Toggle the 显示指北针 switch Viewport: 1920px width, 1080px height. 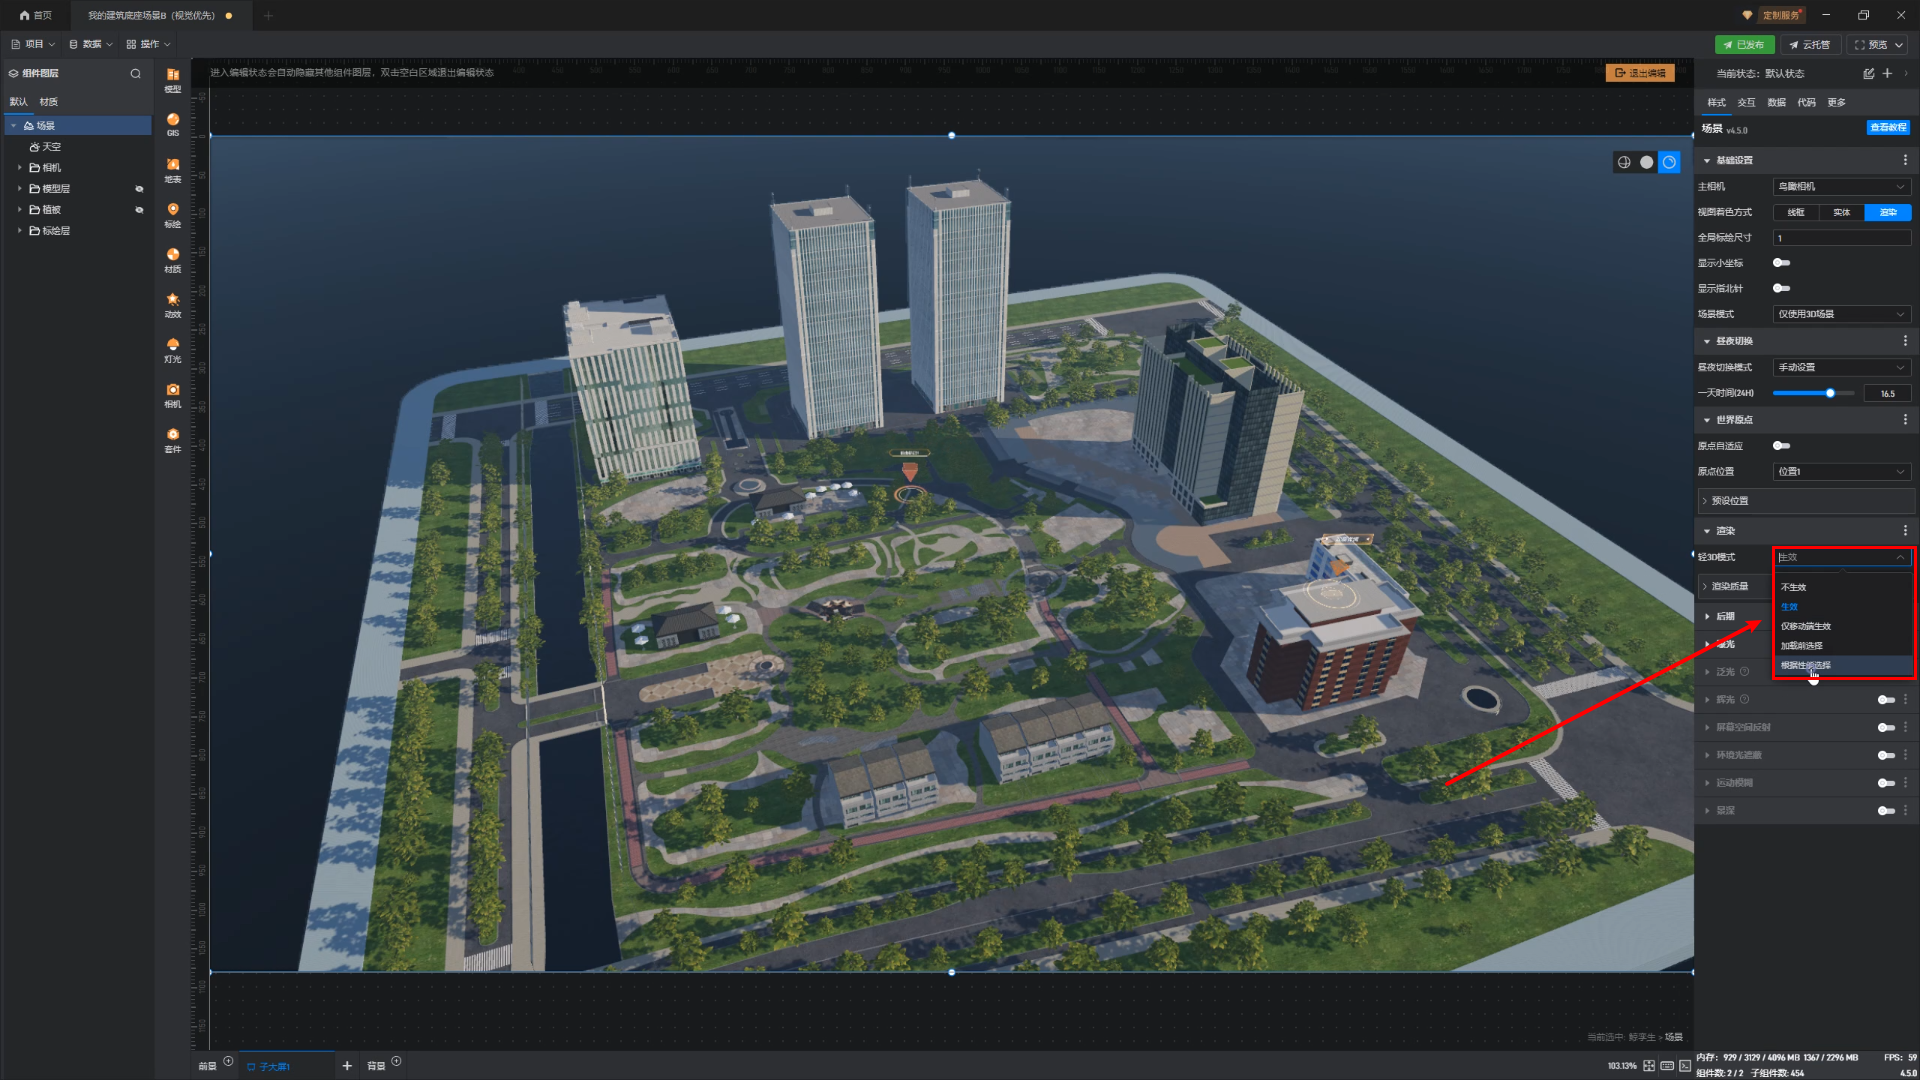[1781, 288]
